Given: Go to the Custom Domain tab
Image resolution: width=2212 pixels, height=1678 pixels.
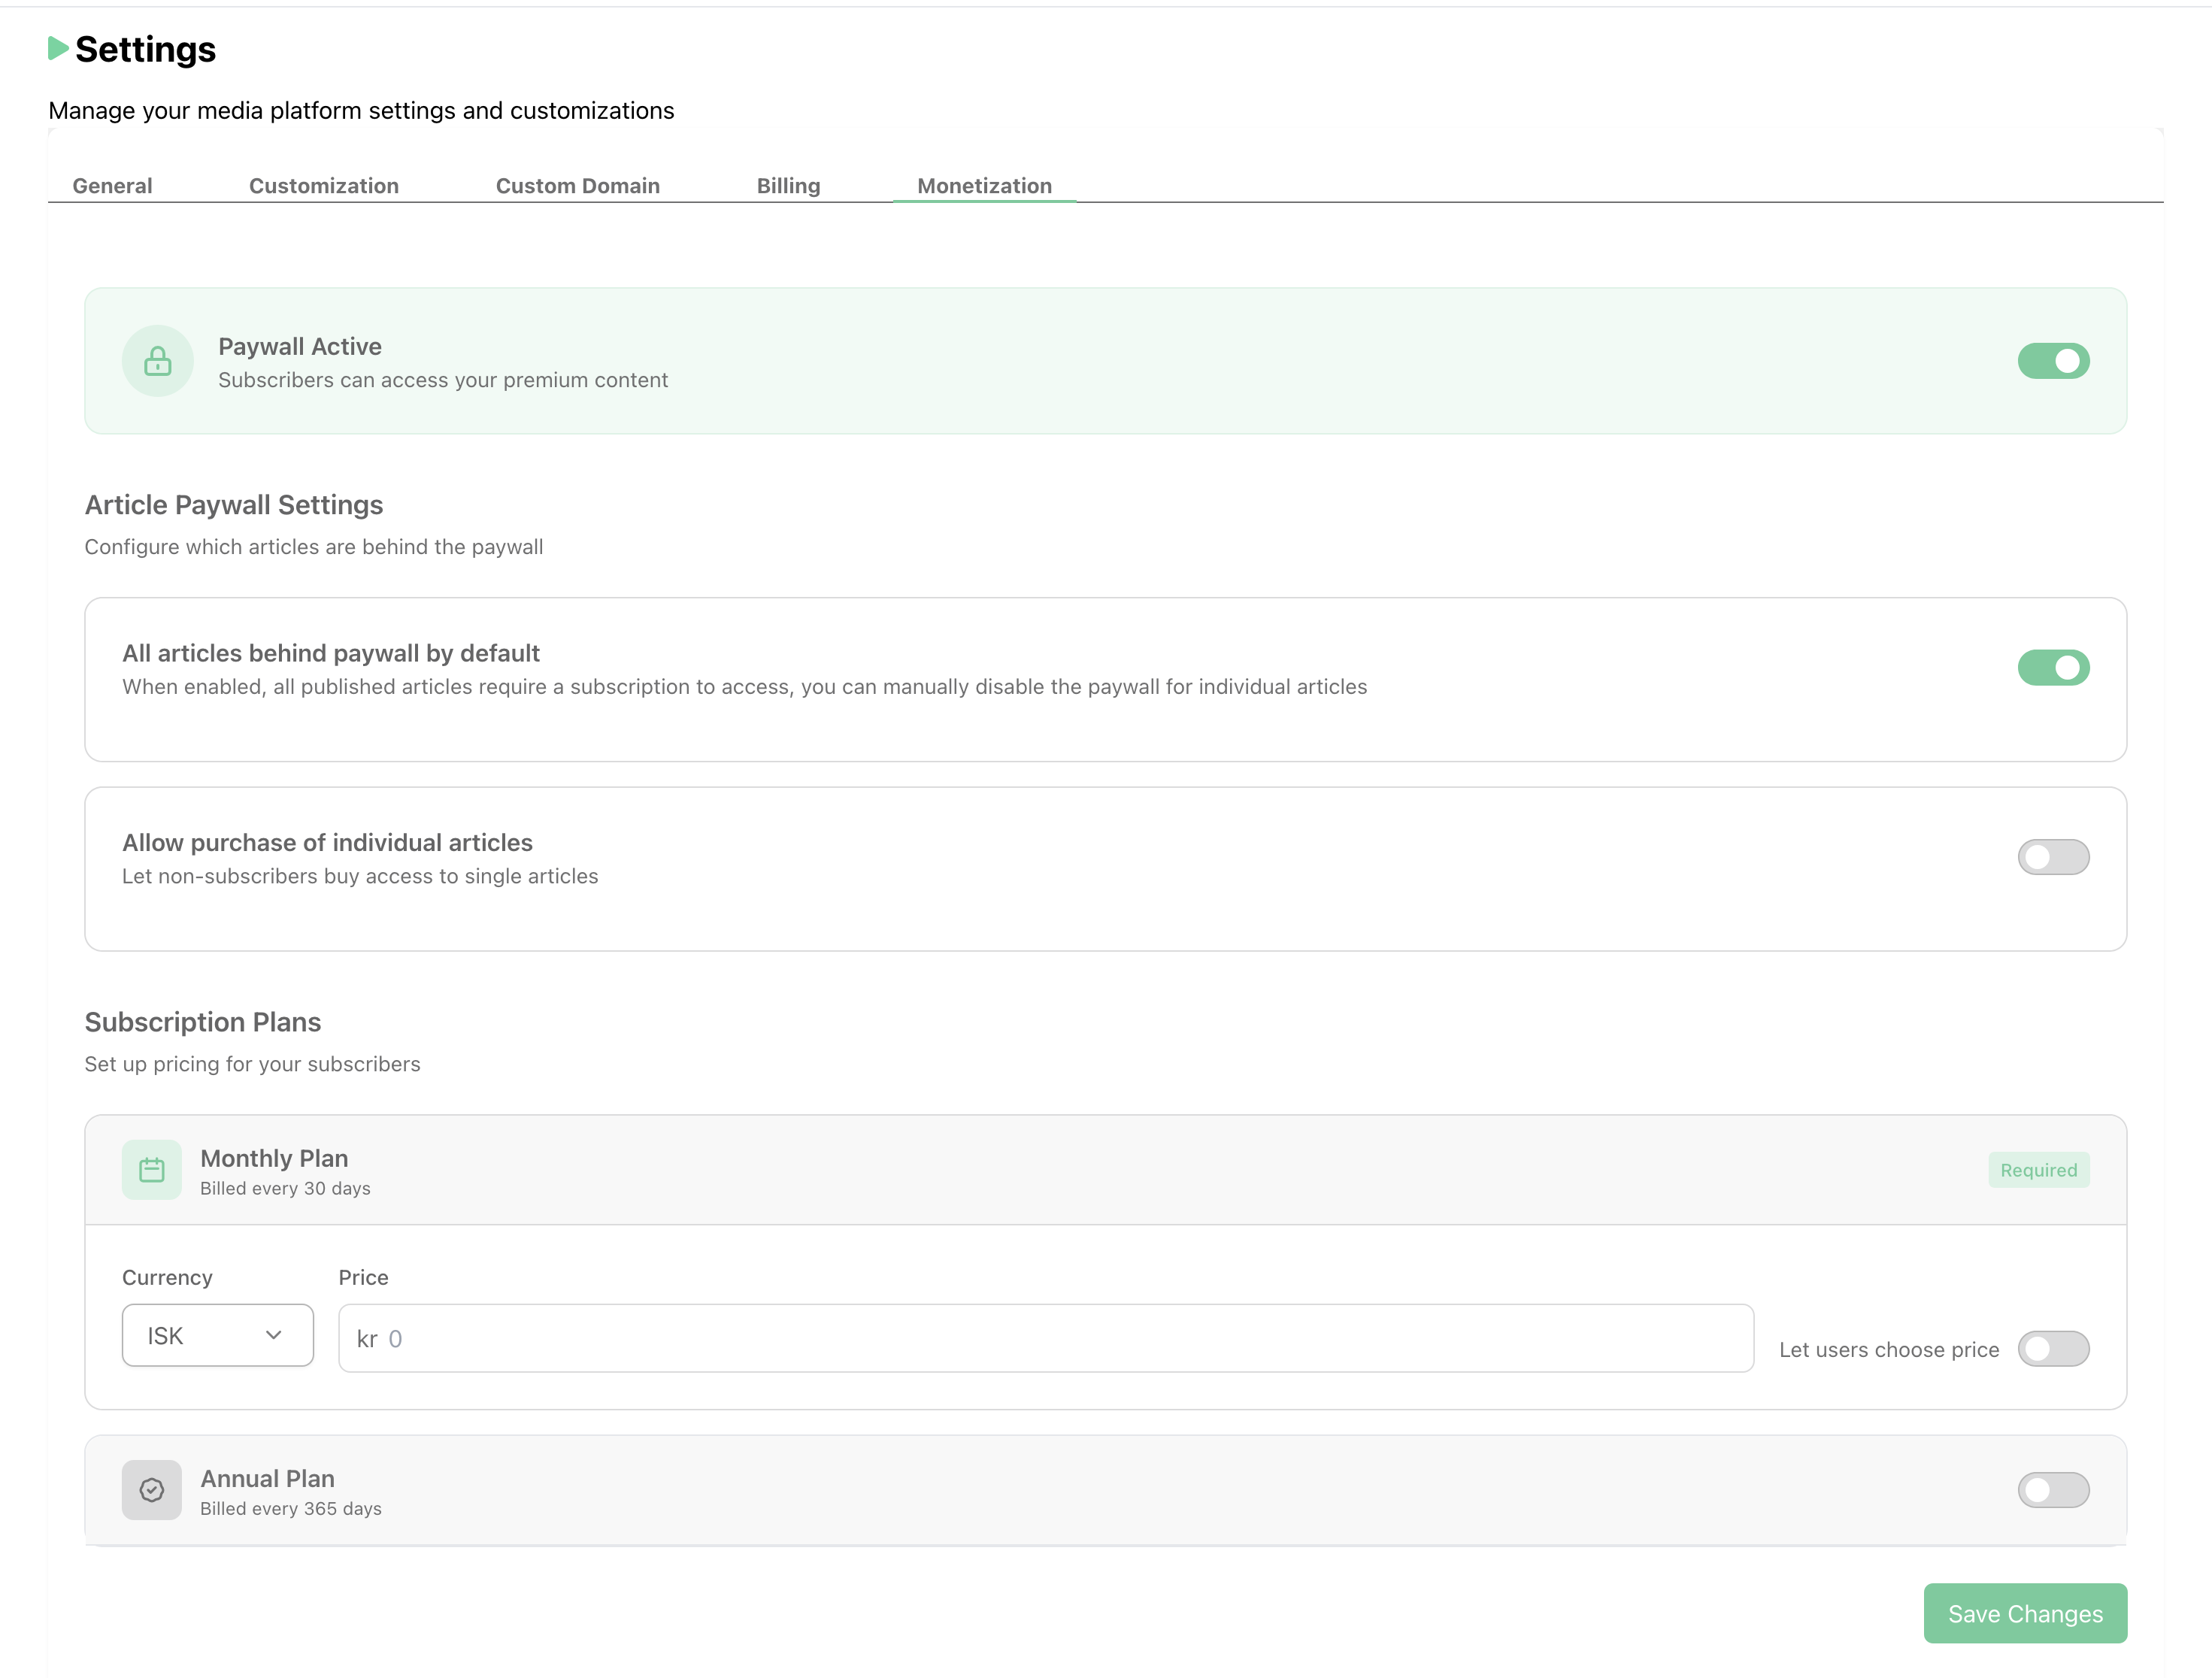Looking at the screenshot, I should [x=577, y=186].
